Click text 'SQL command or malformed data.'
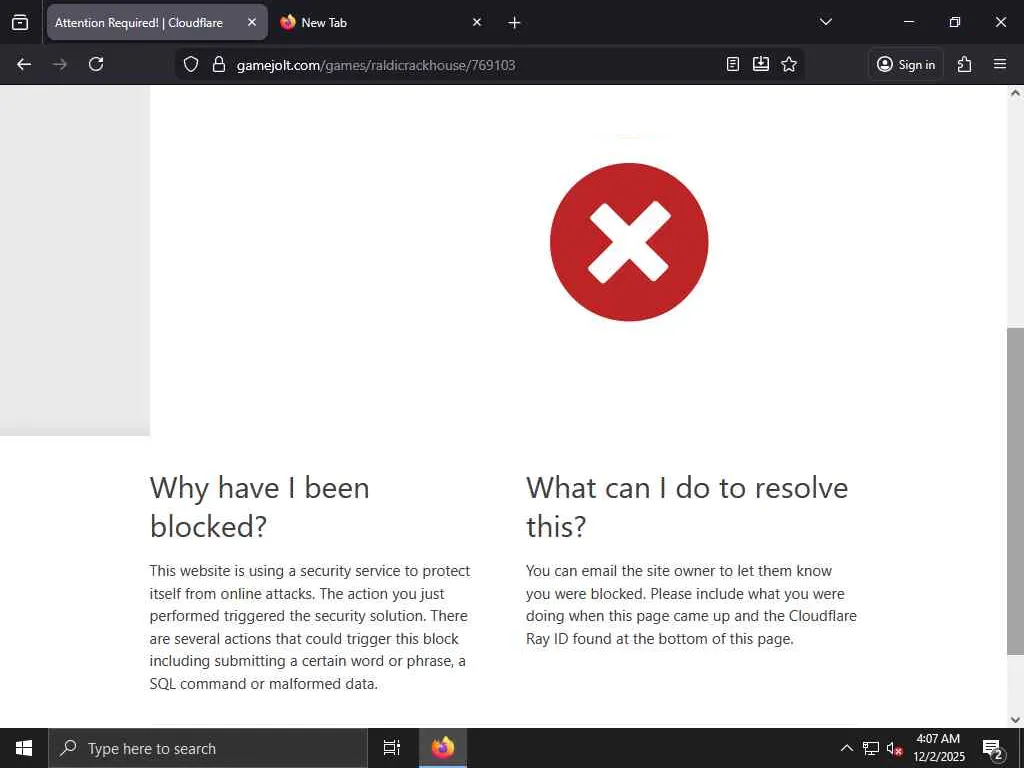Screen dimensions: 1024x768 264,684
